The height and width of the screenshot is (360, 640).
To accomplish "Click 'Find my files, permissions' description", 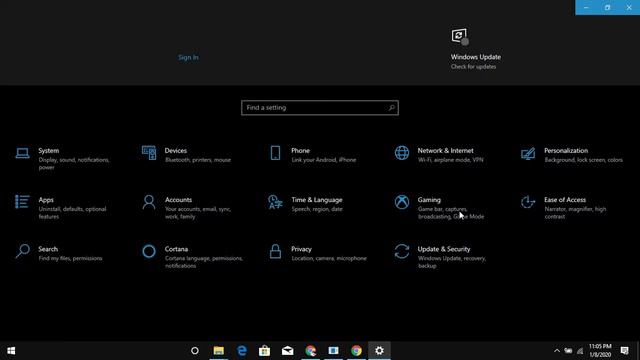I will pyautogui.click(x=70, y=258).
